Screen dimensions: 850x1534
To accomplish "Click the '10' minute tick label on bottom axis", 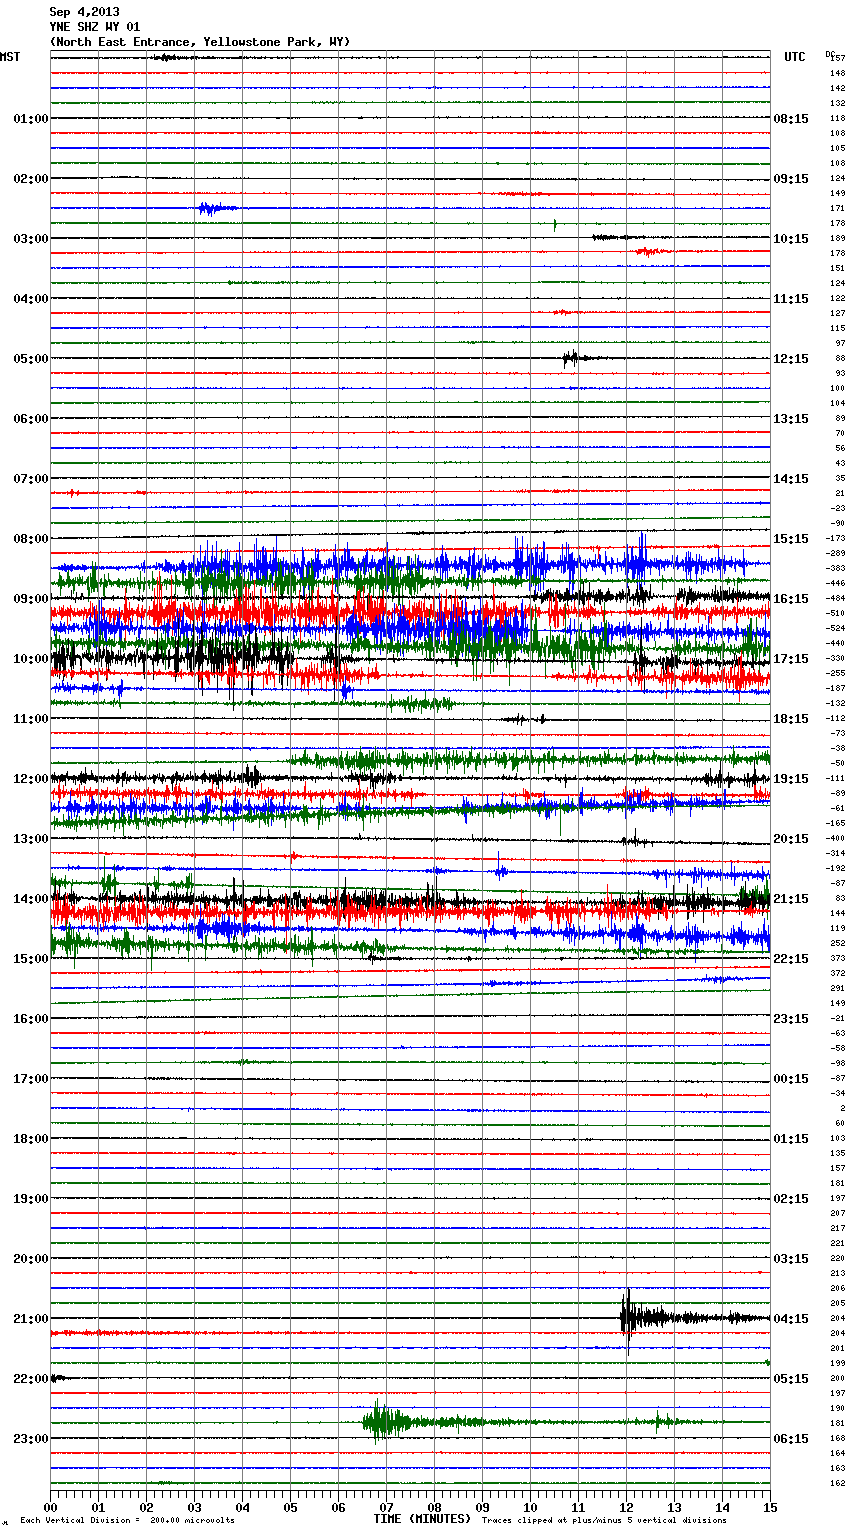I will pyautogui.click(x=530, y=1507).
